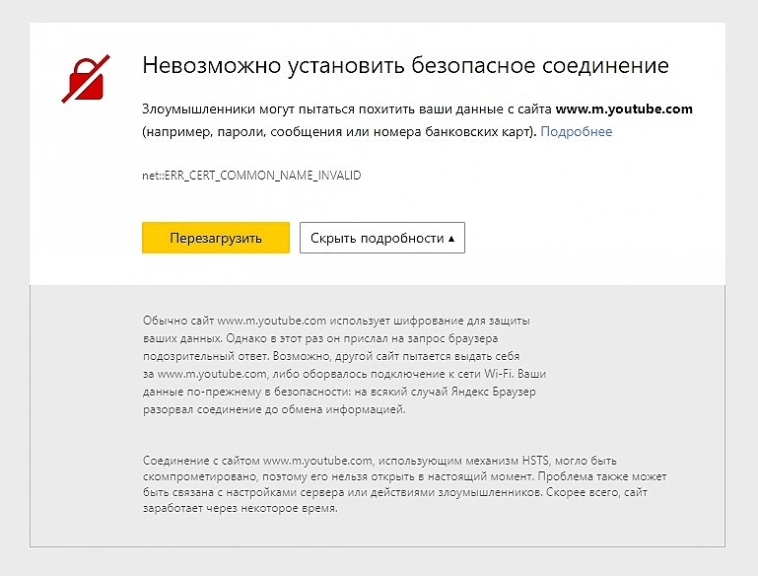Click the line разорвал соединение до обмена информацией
Screen dimensions: 758x576
[274, 409]
